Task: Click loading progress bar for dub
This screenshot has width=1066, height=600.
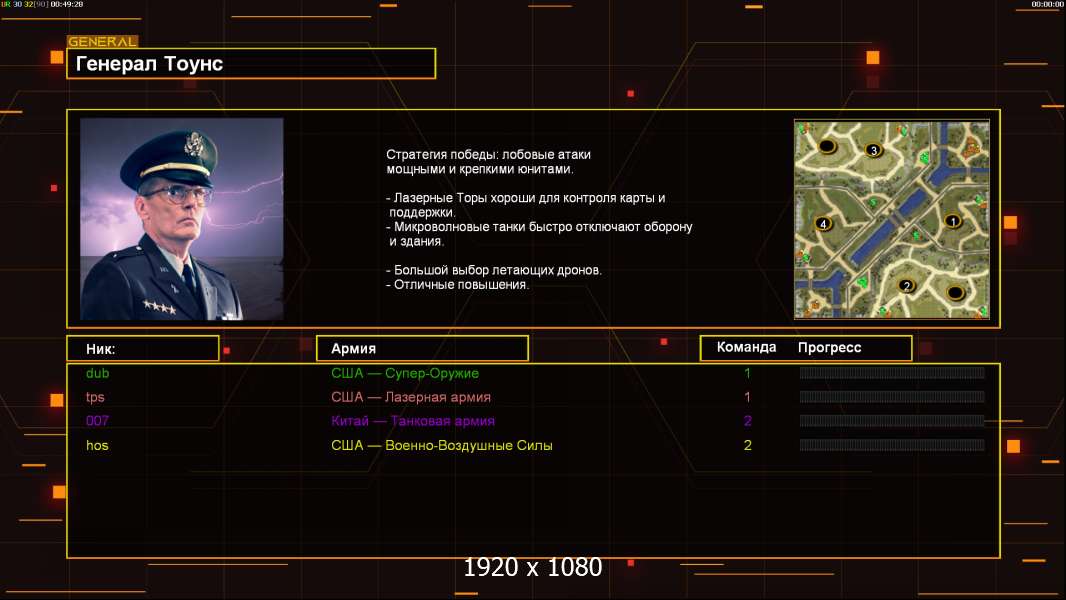Action: pos(892,372)
